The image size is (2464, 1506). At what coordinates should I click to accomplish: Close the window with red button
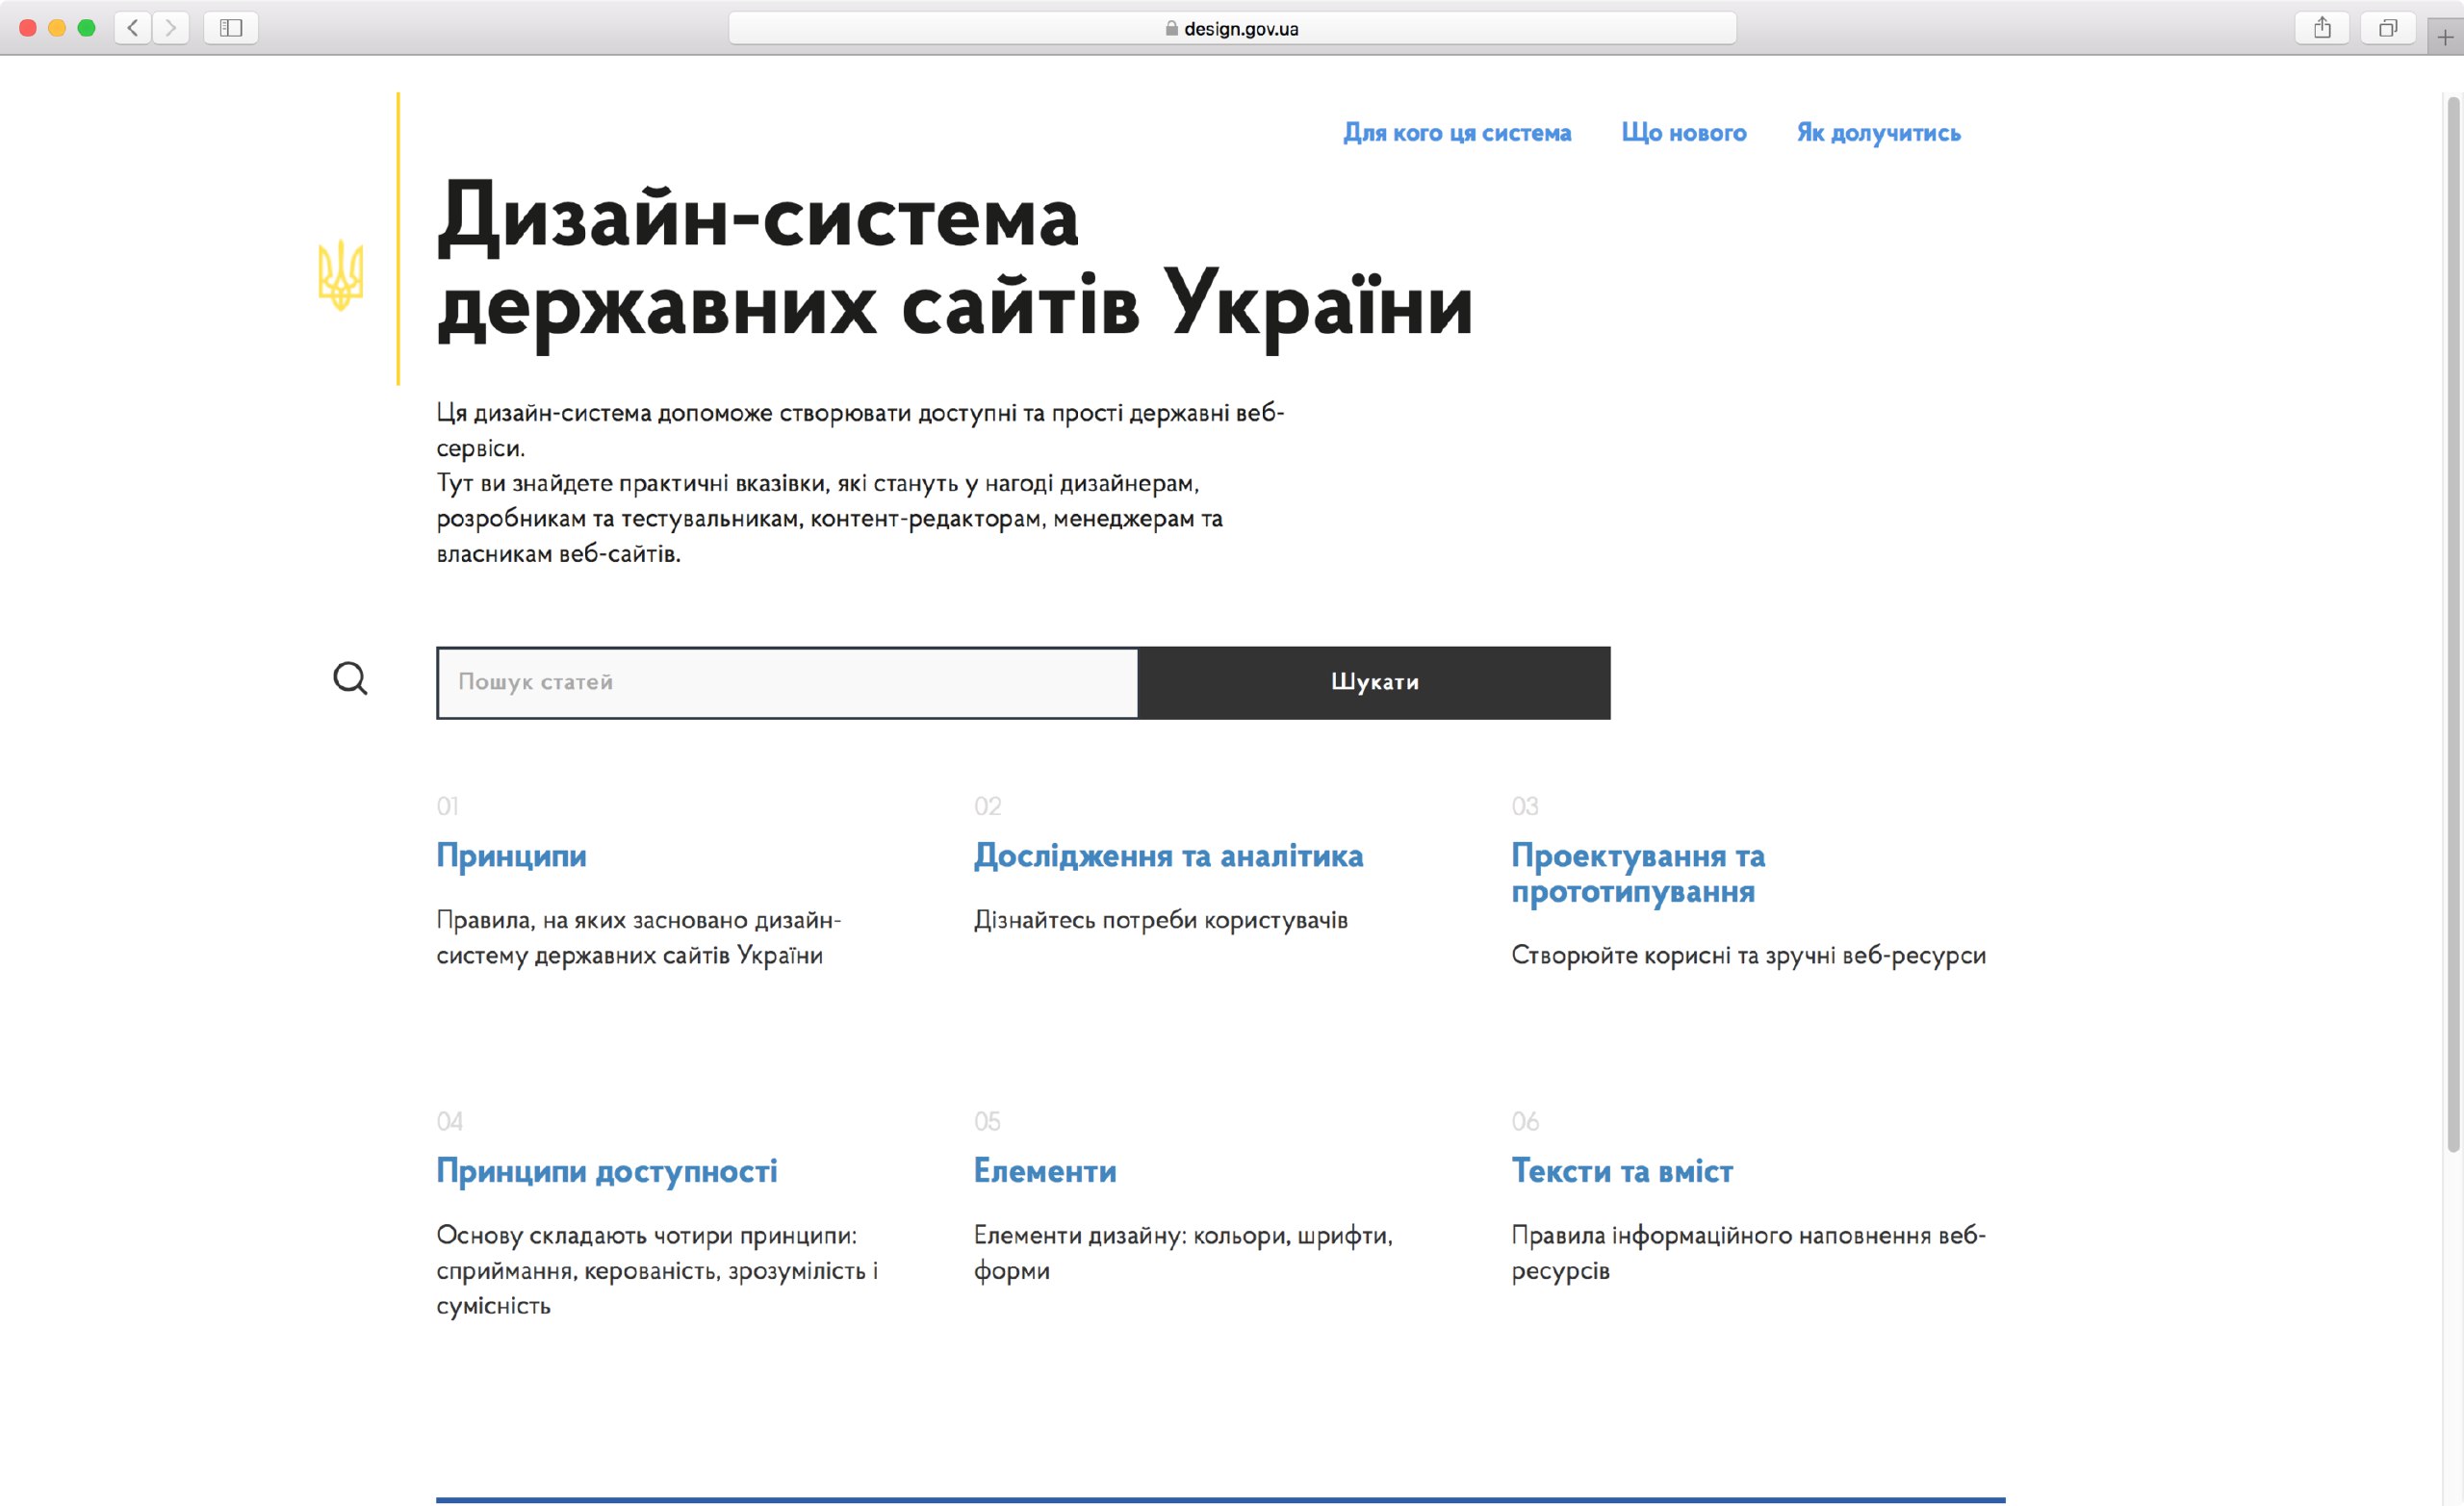click(28, 28)
